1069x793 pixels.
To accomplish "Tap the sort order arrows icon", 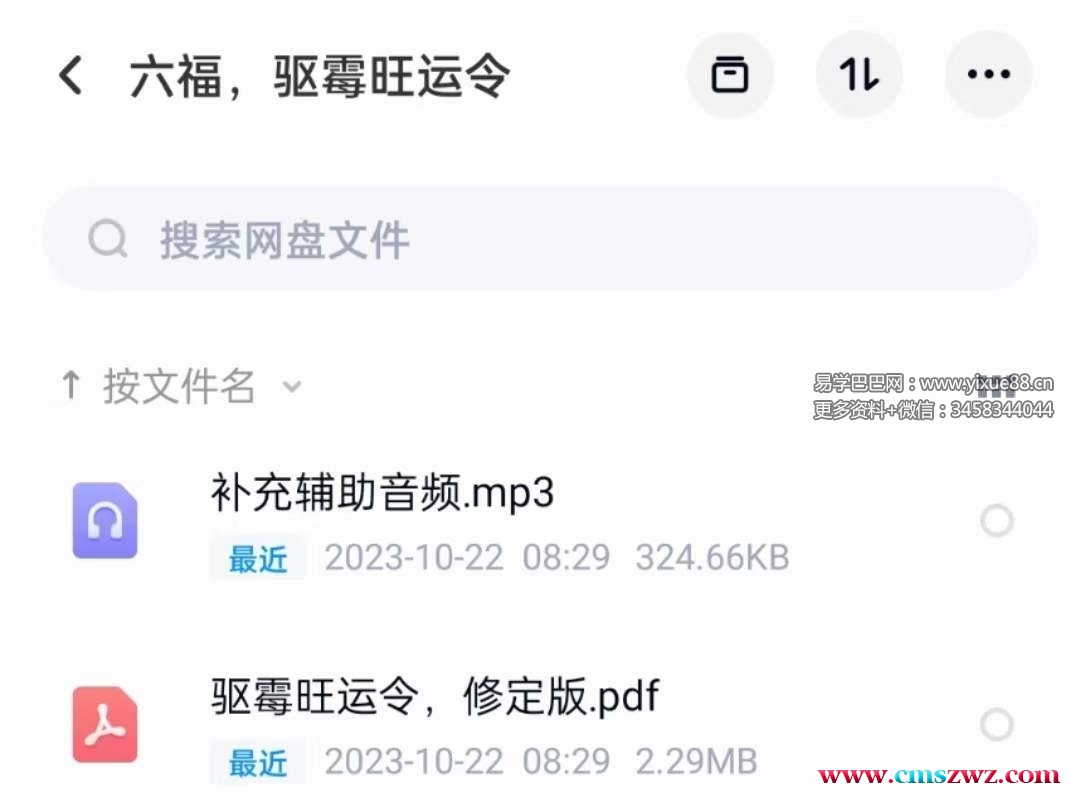I will pos(859,74).
